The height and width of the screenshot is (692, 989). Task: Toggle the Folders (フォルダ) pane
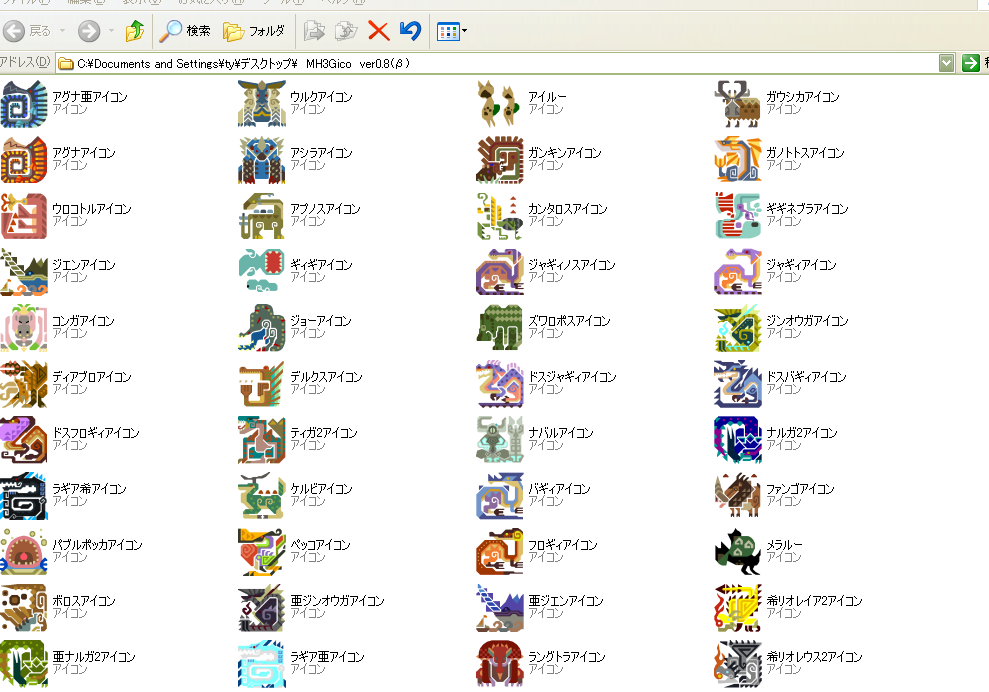click(x=254, y=30)
